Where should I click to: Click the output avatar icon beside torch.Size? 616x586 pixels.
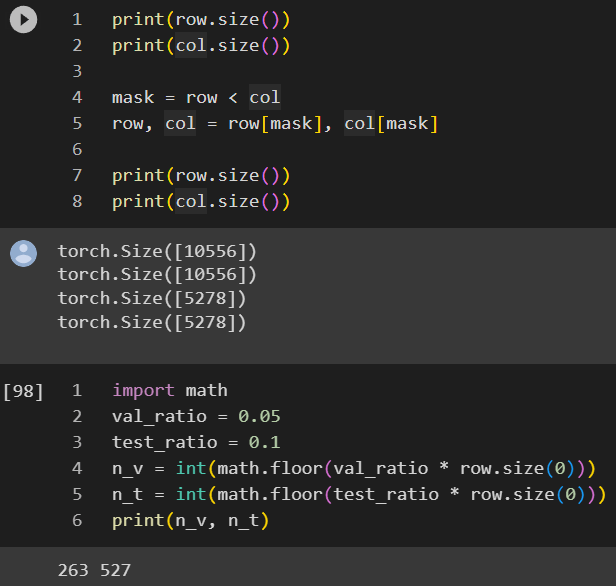[23, 253]
